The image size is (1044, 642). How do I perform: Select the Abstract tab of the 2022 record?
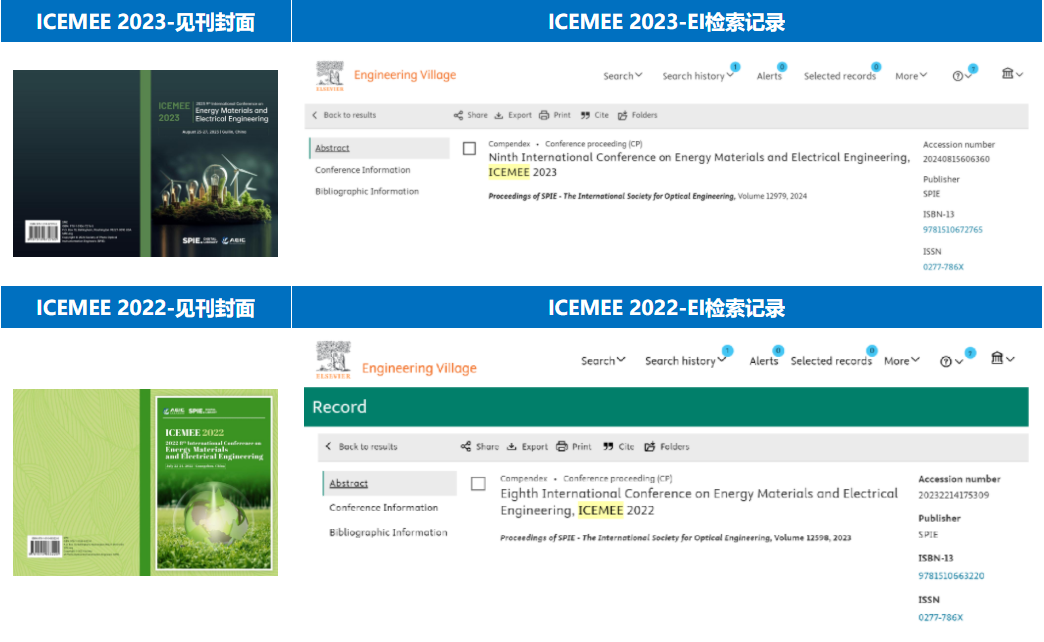390,483
